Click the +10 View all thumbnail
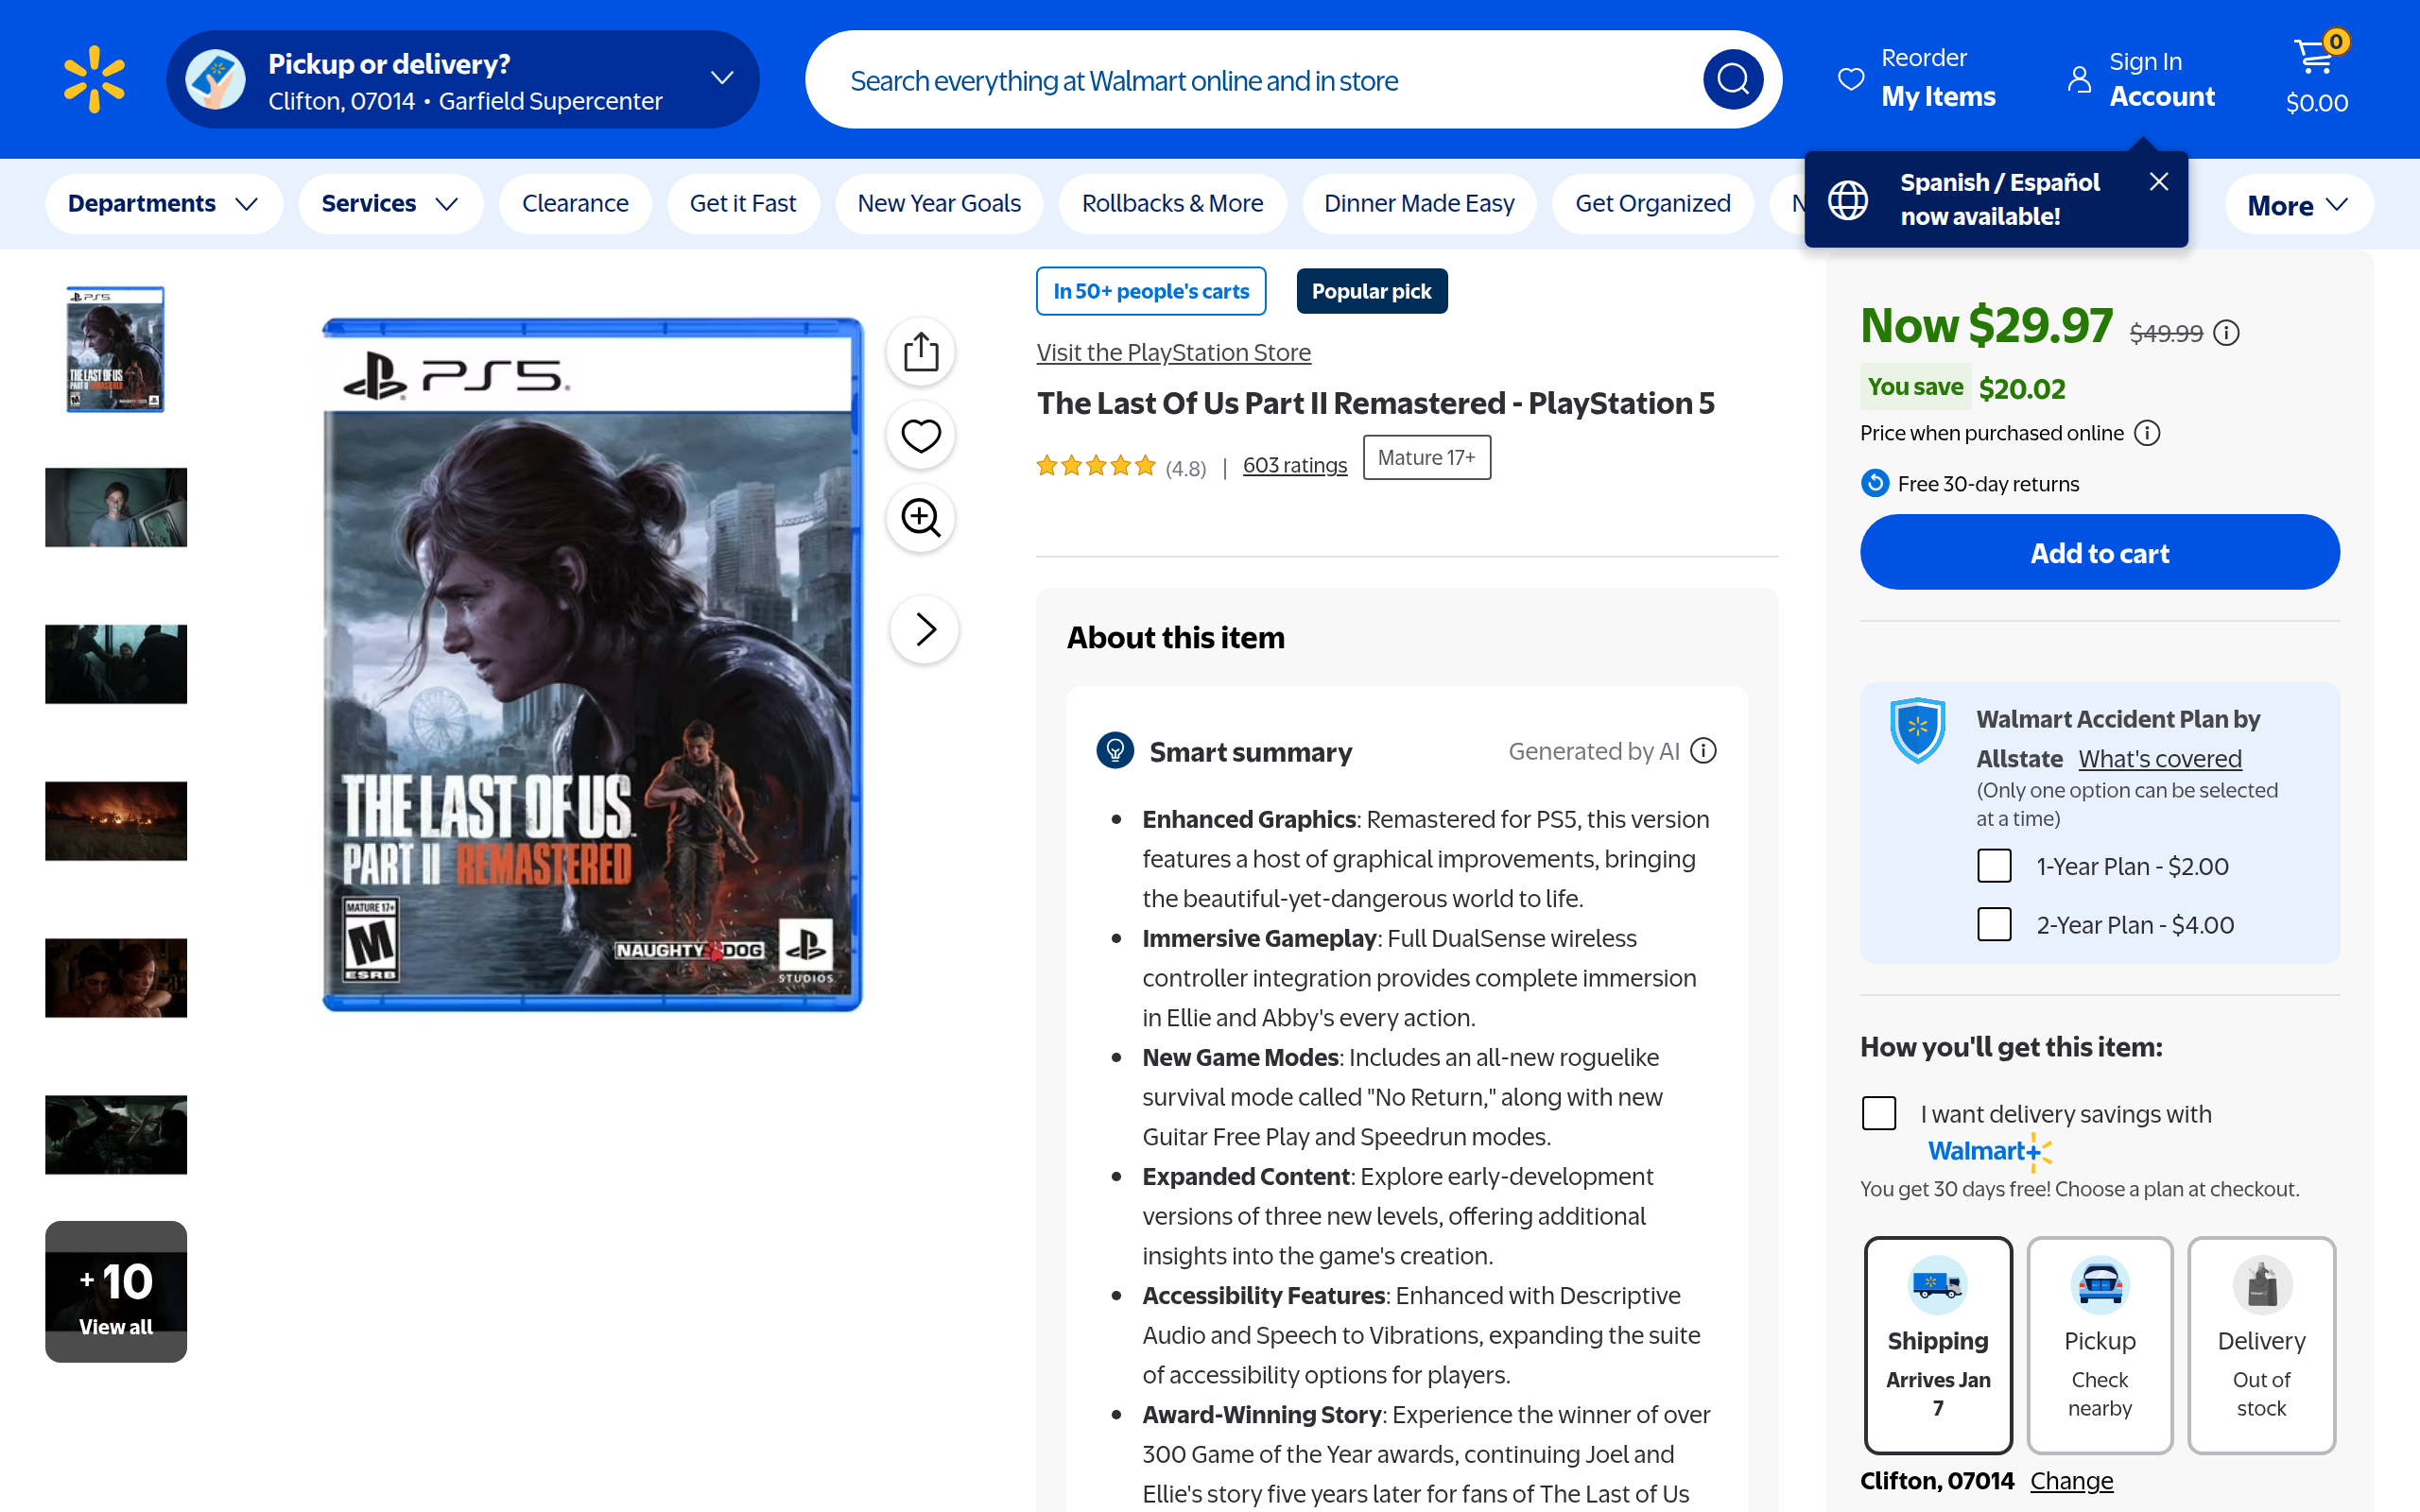Viewport: 2420px width, 1512px height. [116, 1291]
